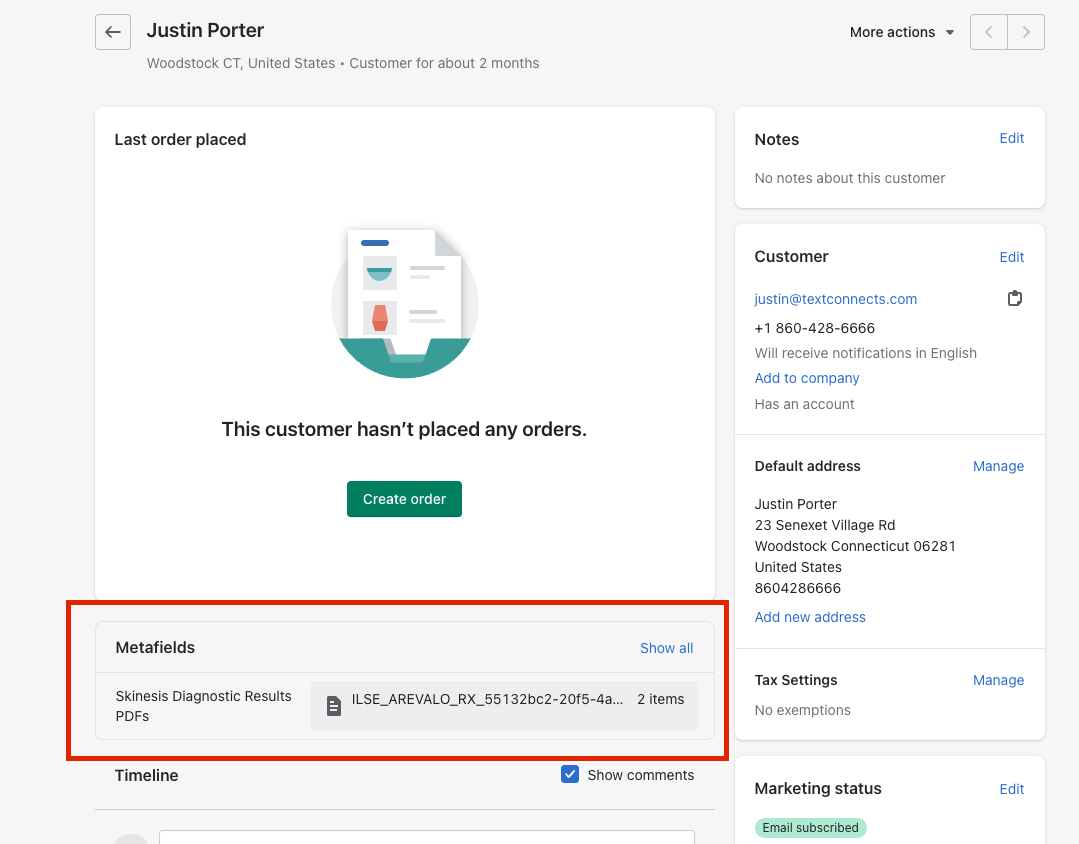Click the back arrow button

(x=113, y=32)
